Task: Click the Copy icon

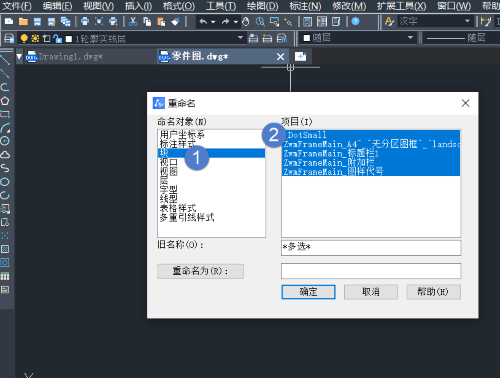Action: tap(147, 22)
